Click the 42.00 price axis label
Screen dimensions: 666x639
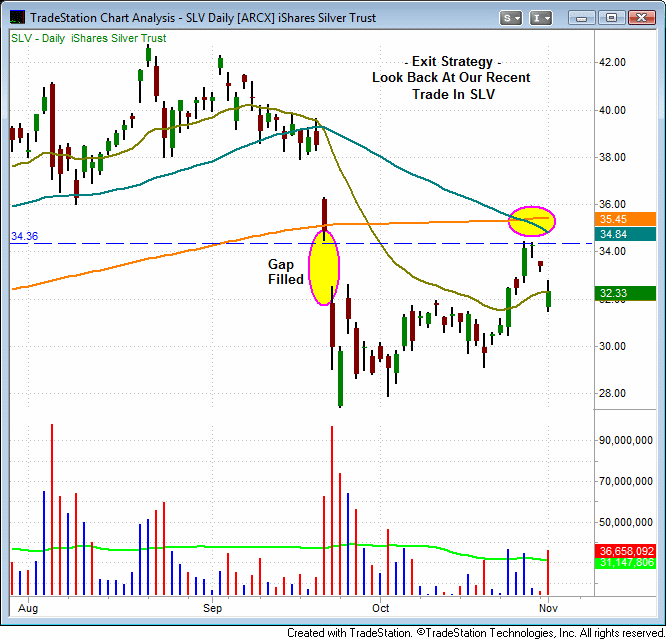612,62
